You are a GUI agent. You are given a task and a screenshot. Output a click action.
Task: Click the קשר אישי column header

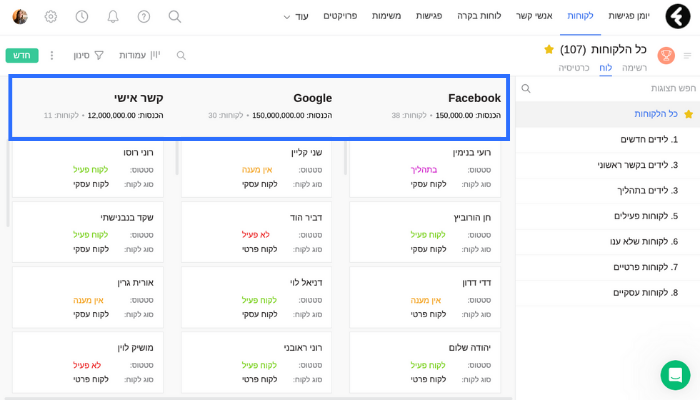click(x=138, y=98)
